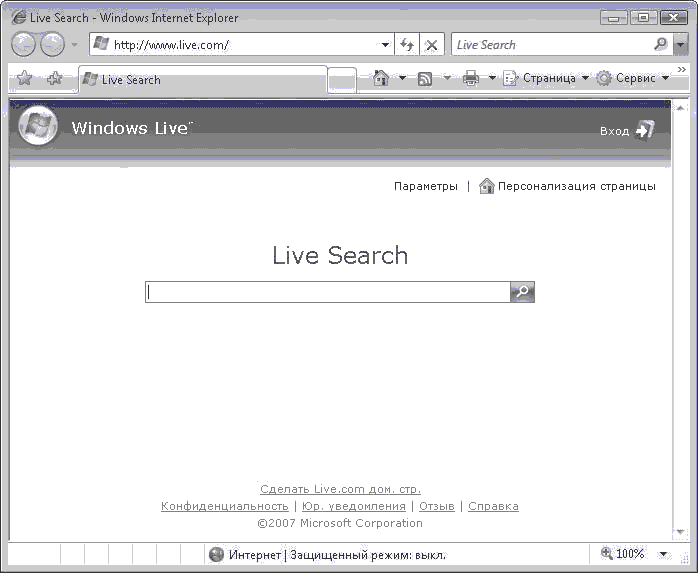Click the scrollbar up arrow
This screenshot has height=573, width=698.
(x=681, y=108)
